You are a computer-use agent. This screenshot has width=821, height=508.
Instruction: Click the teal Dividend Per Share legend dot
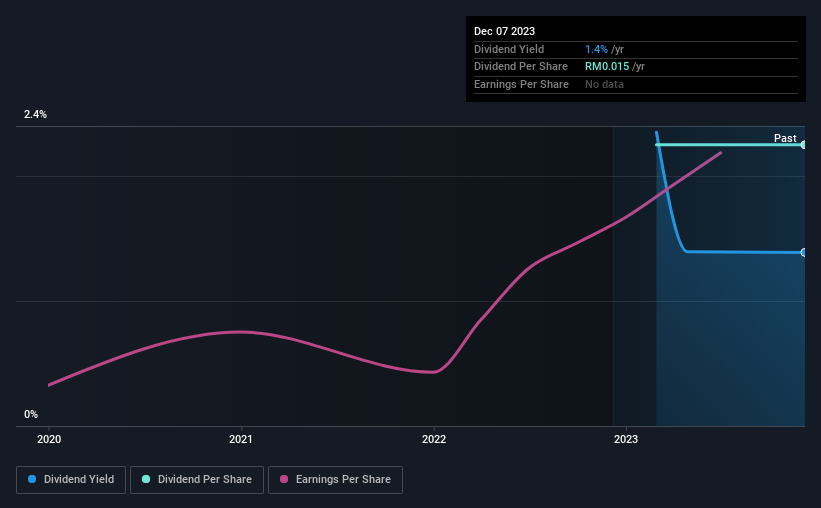(x=146, y=479)
